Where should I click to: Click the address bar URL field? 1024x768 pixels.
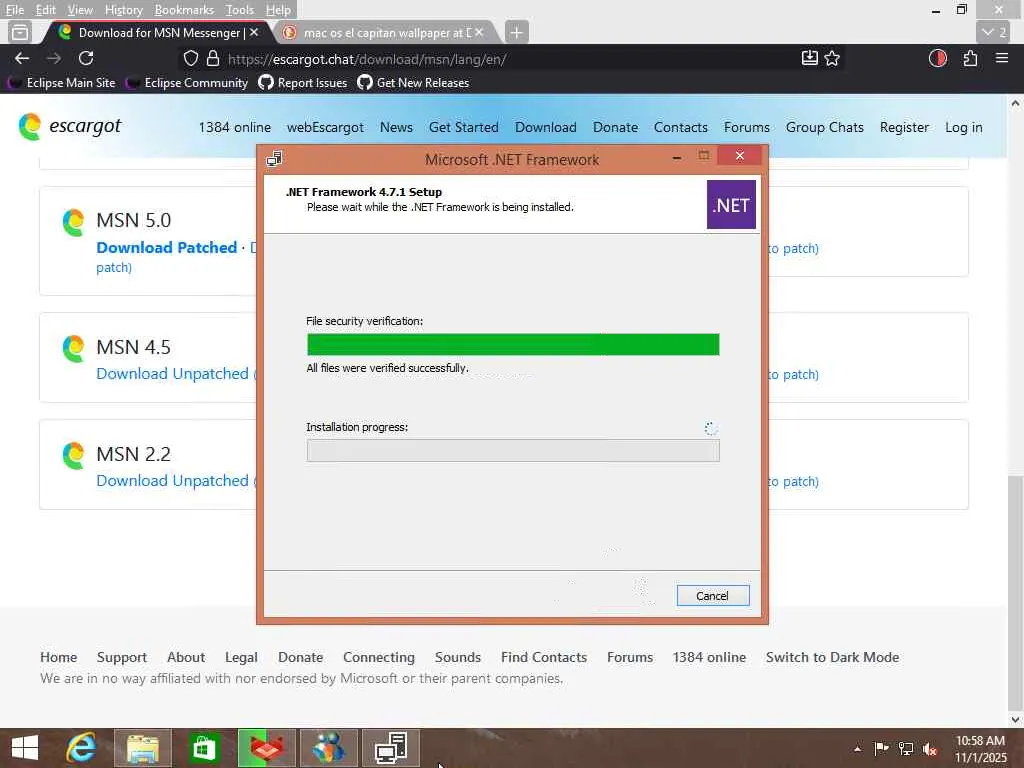[509, 59]
